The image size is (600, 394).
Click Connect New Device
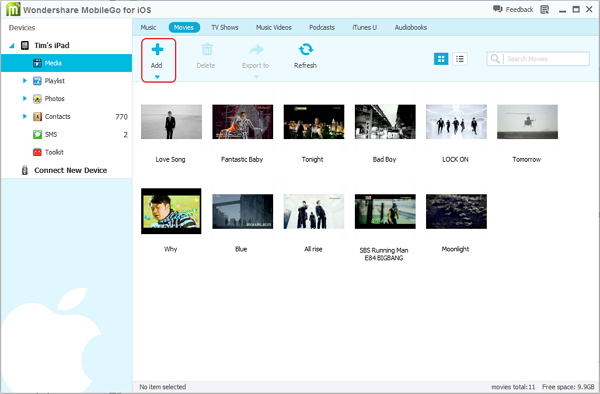[70, 170]
